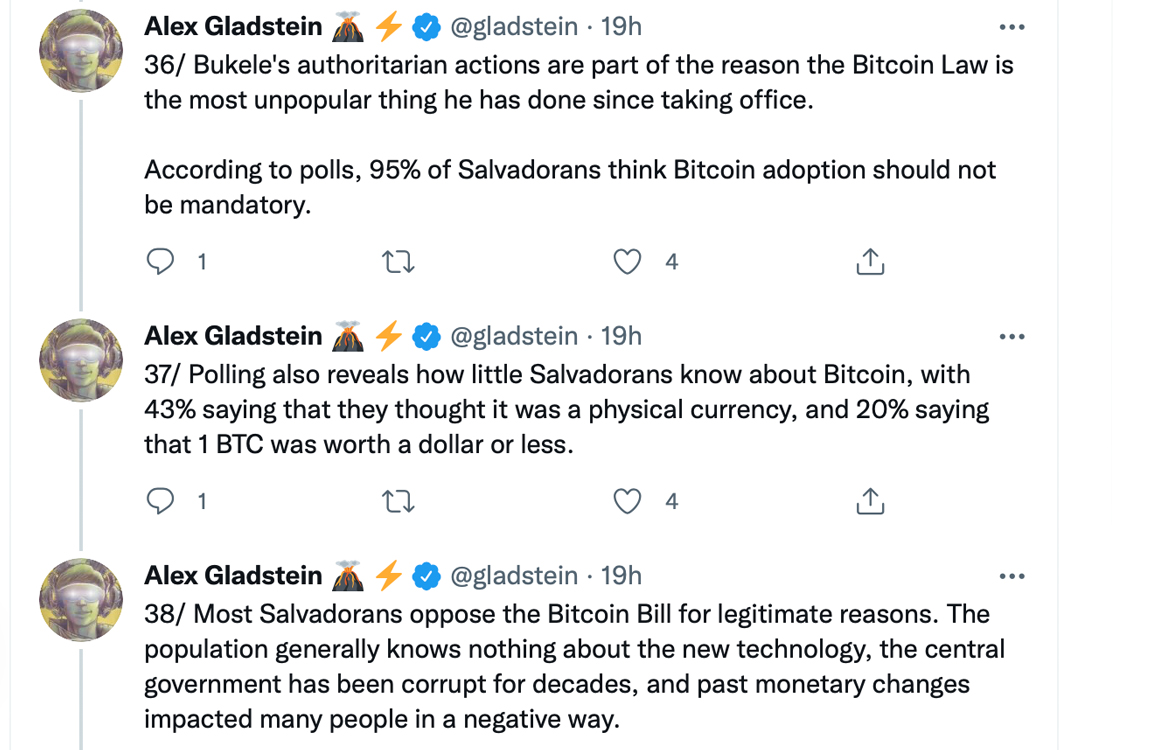Open more options for tweet 38
1150x750 pixels.
[x=1012, y=577]
